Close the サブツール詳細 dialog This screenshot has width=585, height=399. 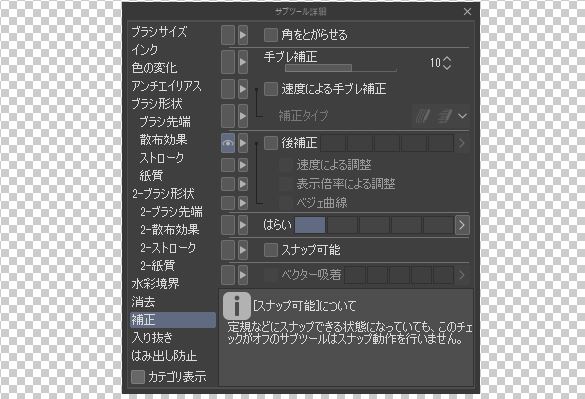point(467,12)
